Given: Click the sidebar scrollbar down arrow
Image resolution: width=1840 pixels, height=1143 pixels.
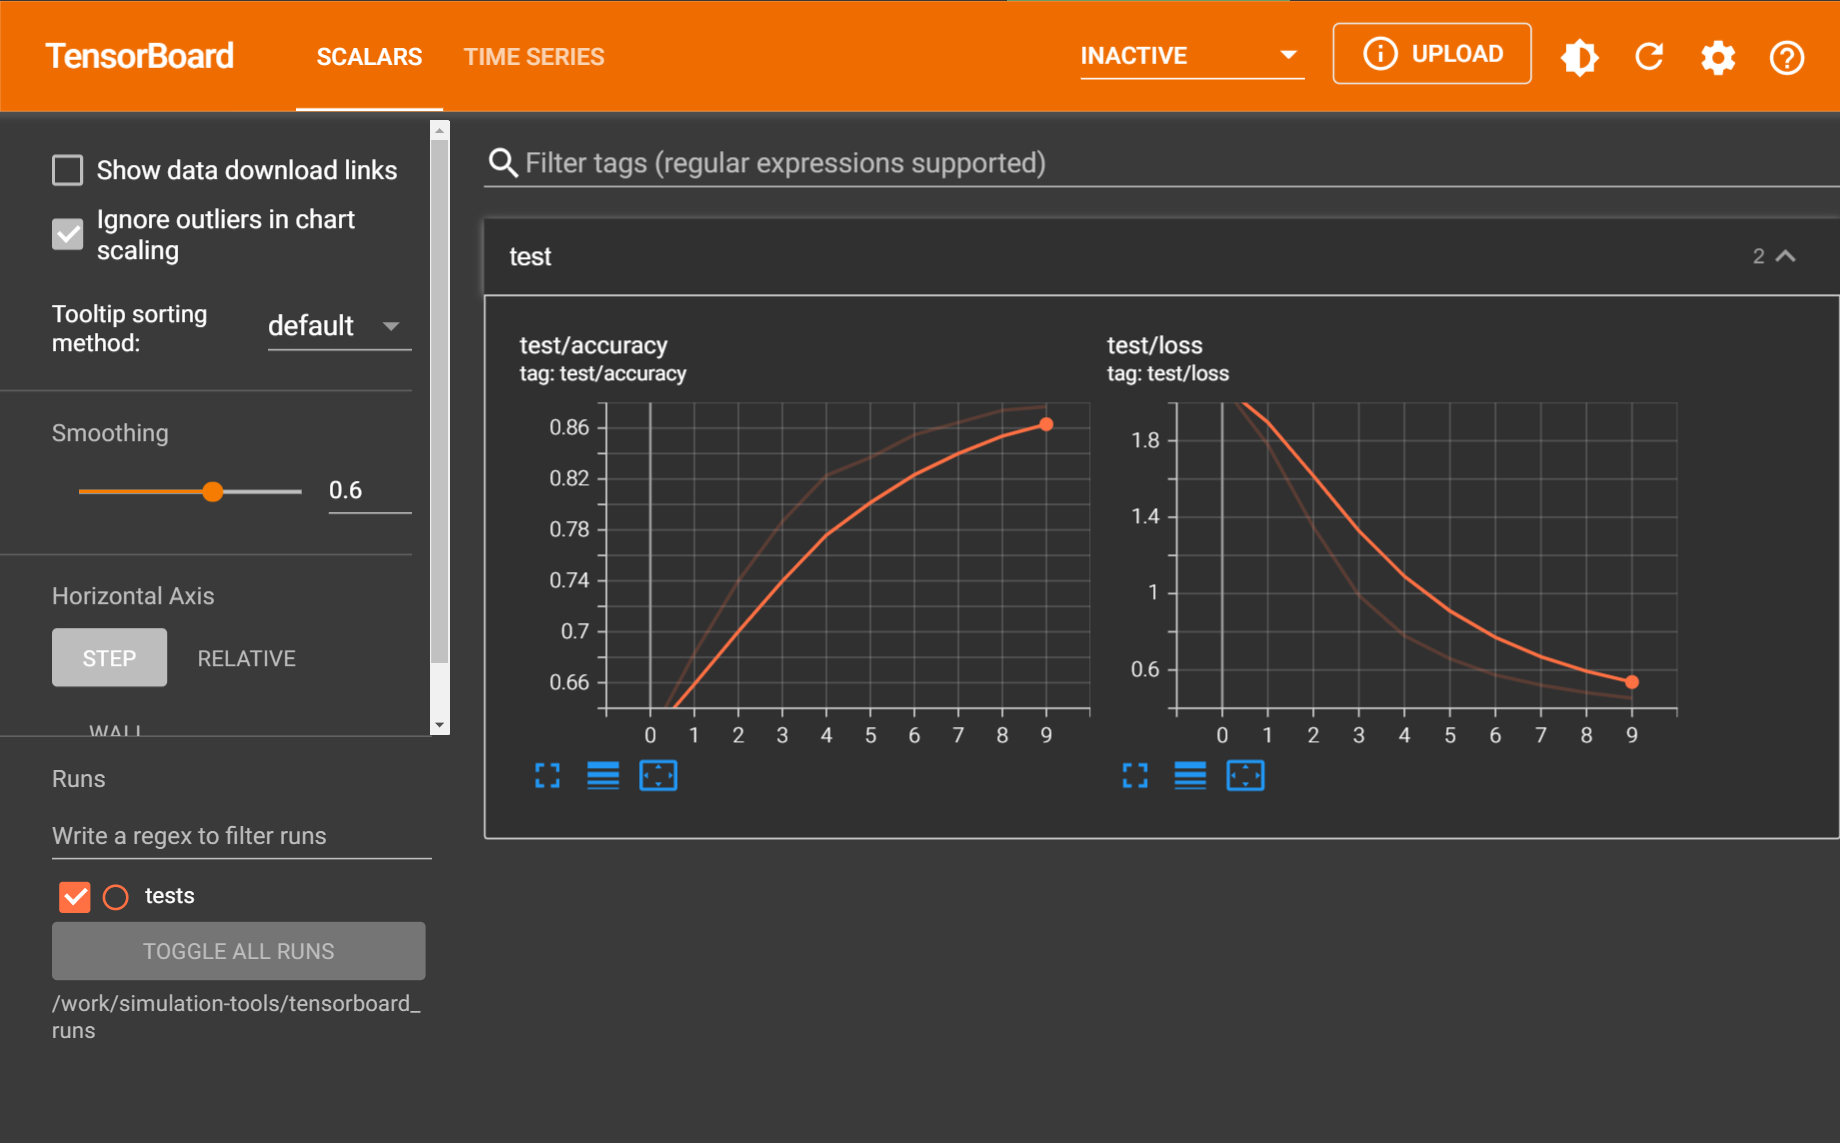Looking at the screenshot, I should (439, 725).
